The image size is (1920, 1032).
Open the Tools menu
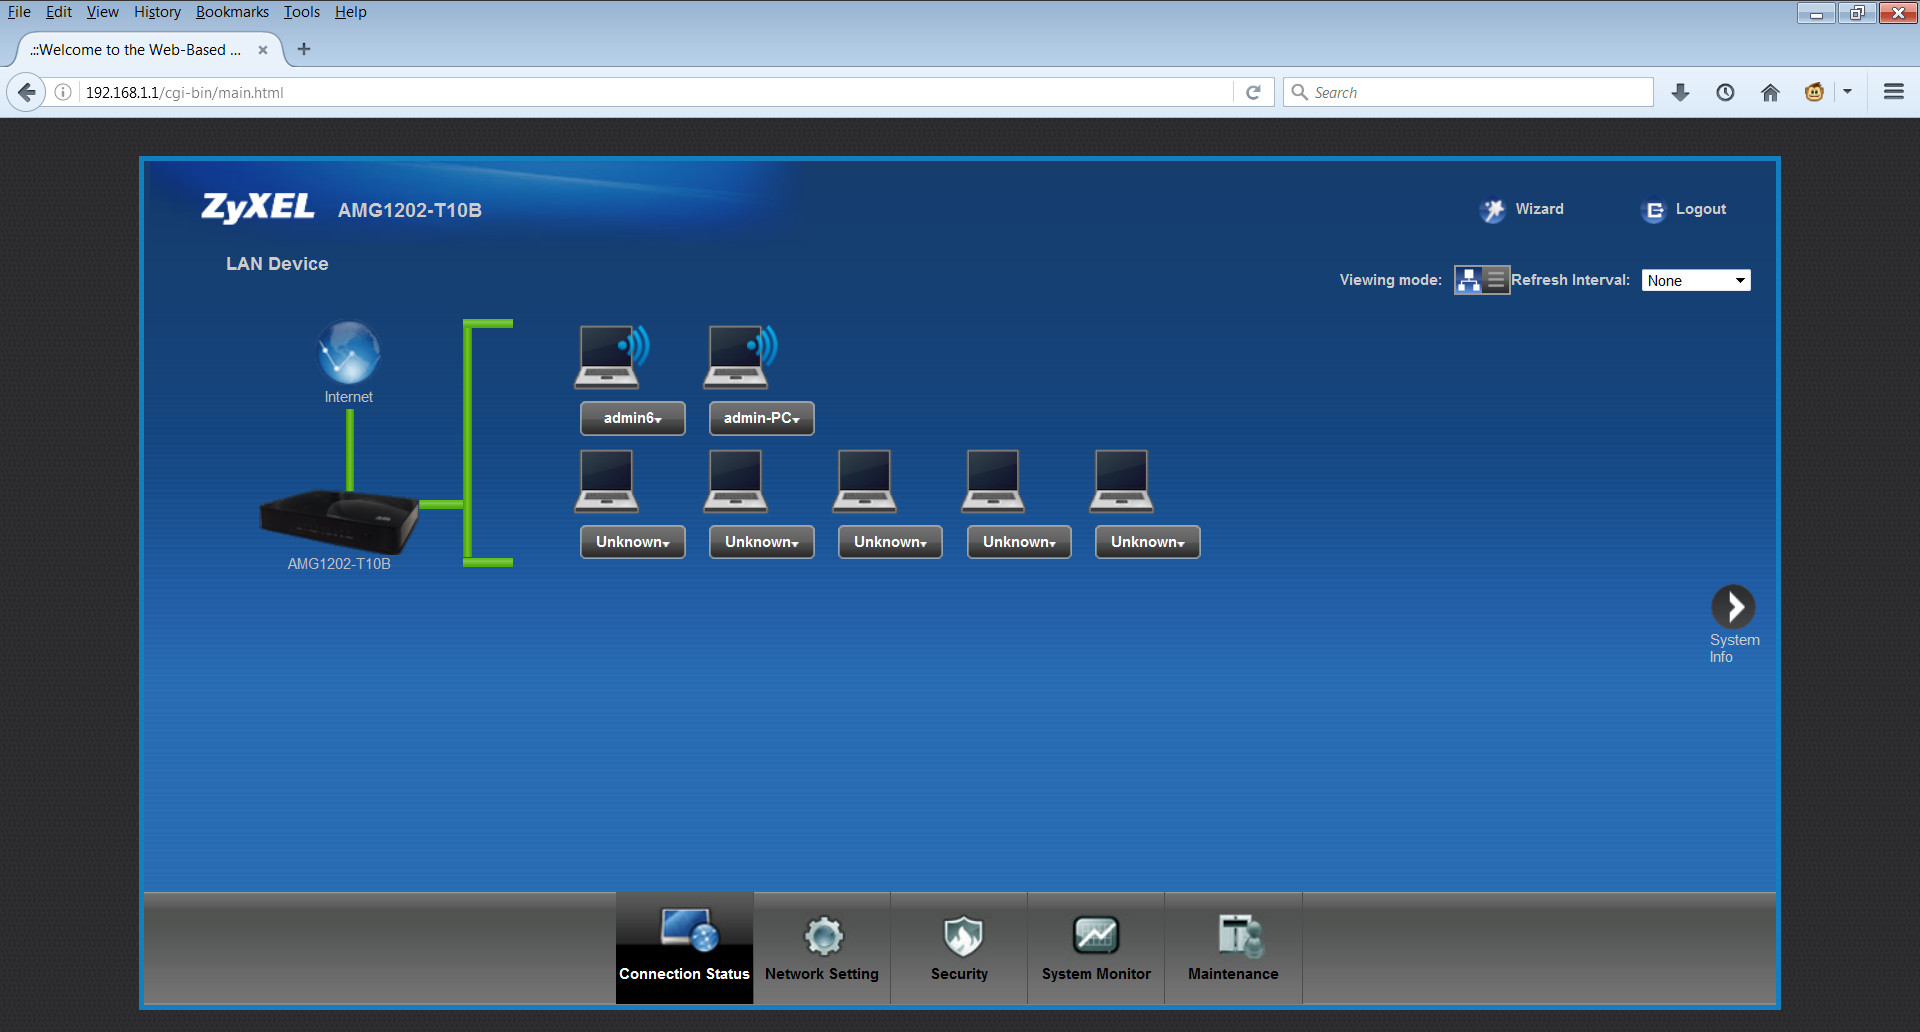pyautogui.click(x=302, y=12)
